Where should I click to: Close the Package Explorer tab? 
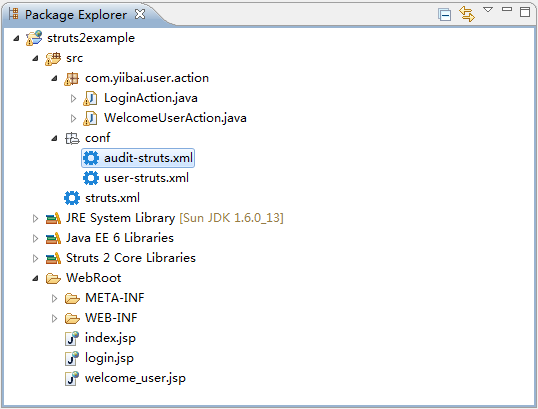click(140, 14)
